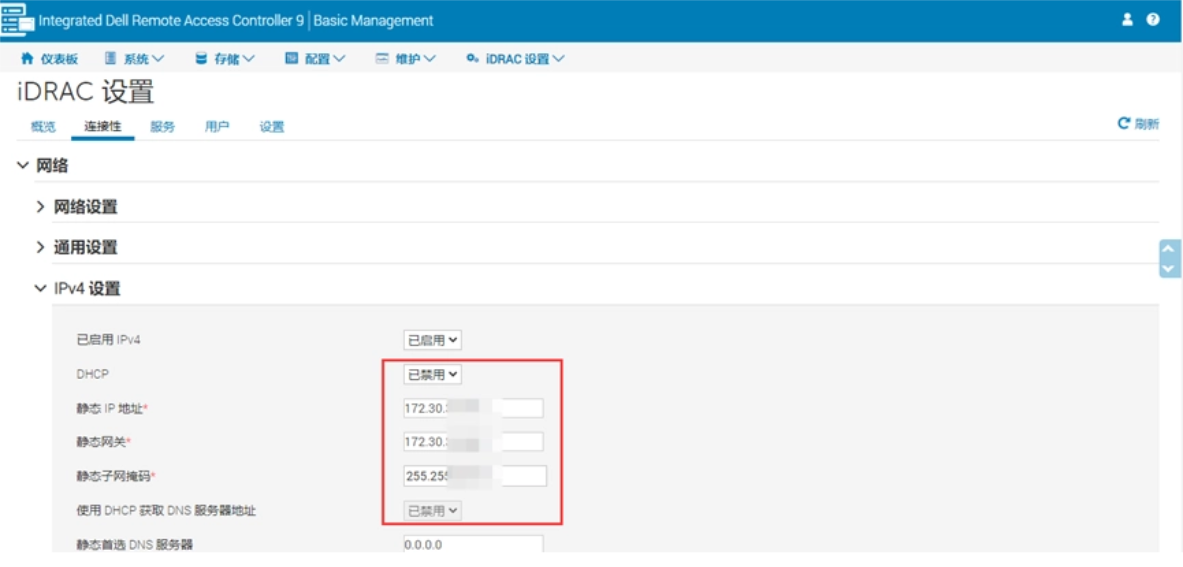This screenshot has height=567, width=1183.
Task: Click the 使用 DHCP 获取 DNS 服务器地址 label
Action: click(x=166, y=510)
